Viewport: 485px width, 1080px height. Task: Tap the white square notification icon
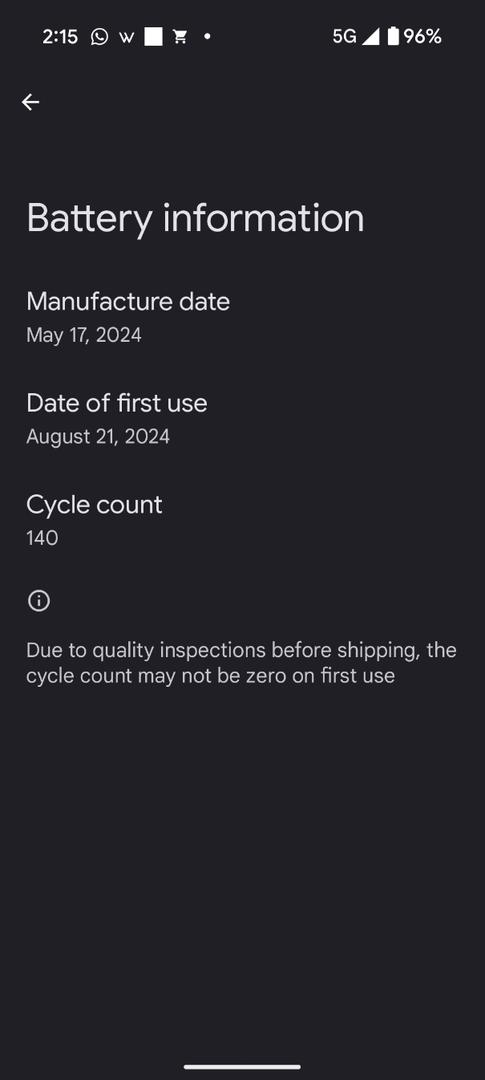tap(154, 37)
